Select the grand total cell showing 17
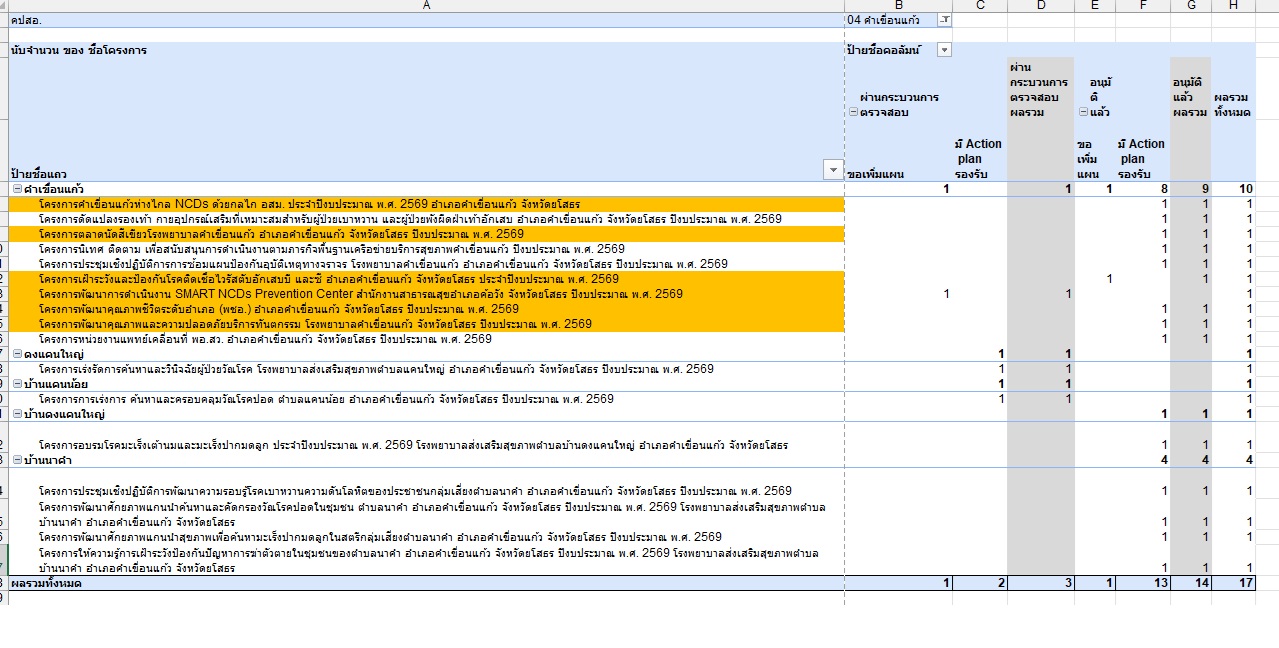Image resolution: width=1279 pixels, height=648 pixels. 1234,583
